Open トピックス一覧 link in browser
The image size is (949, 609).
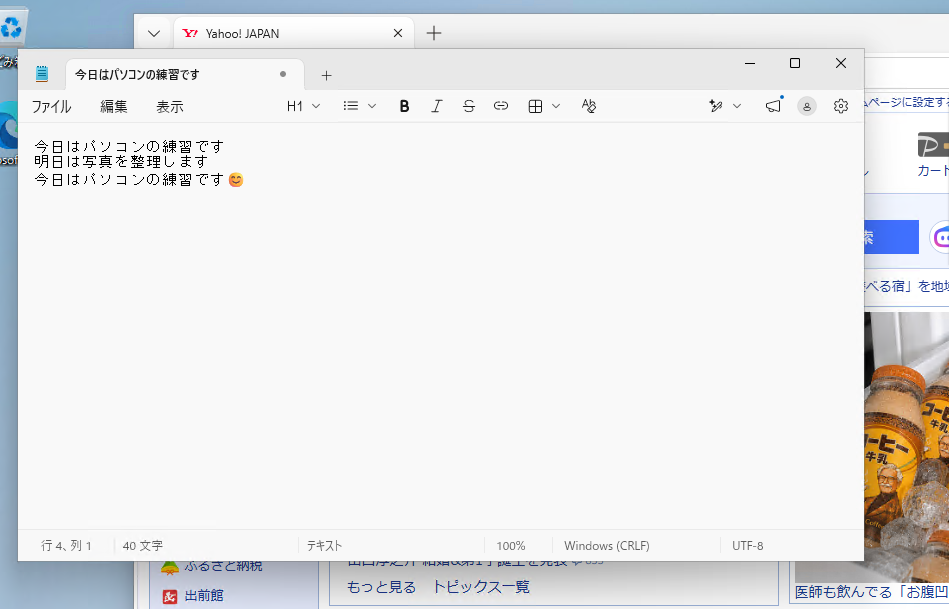click(x=481, y=587)
